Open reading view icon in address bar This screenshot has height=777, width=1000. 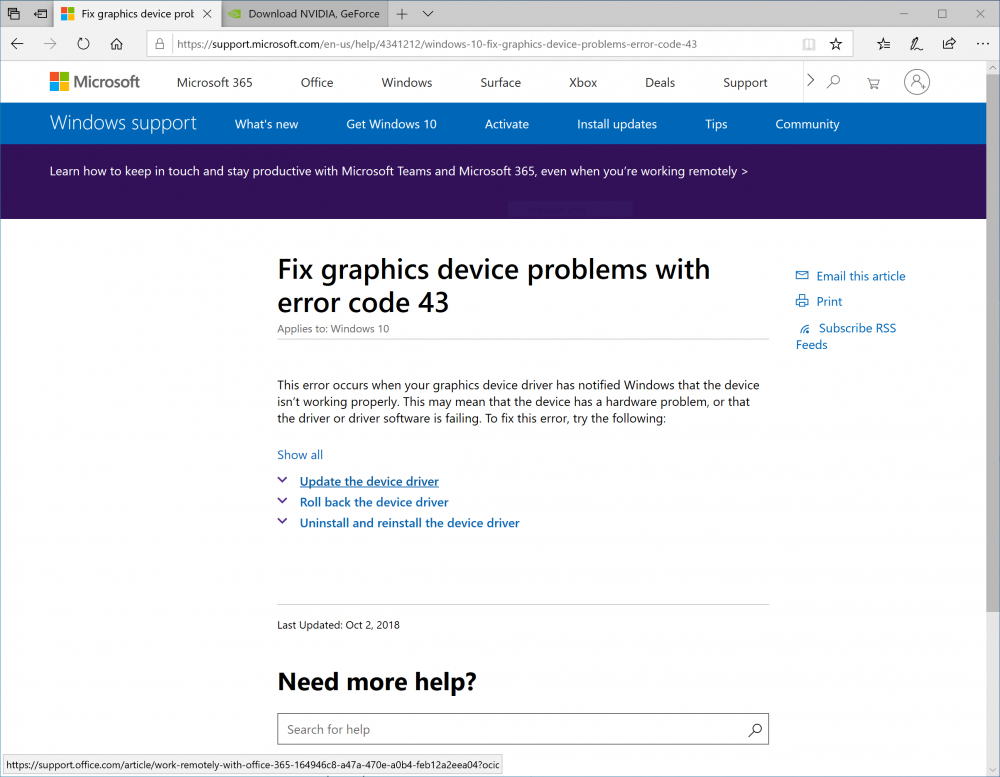(x=809, y=44)
